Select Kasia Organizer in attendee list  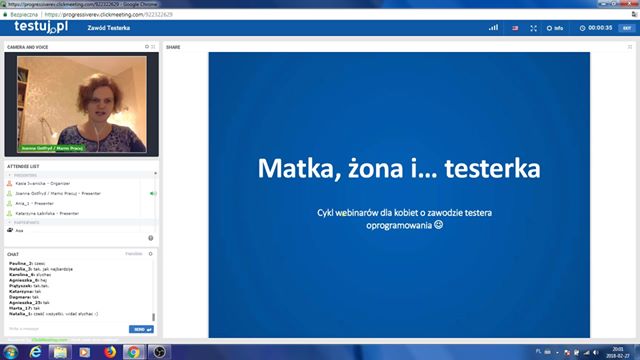[x=42, y=184]
